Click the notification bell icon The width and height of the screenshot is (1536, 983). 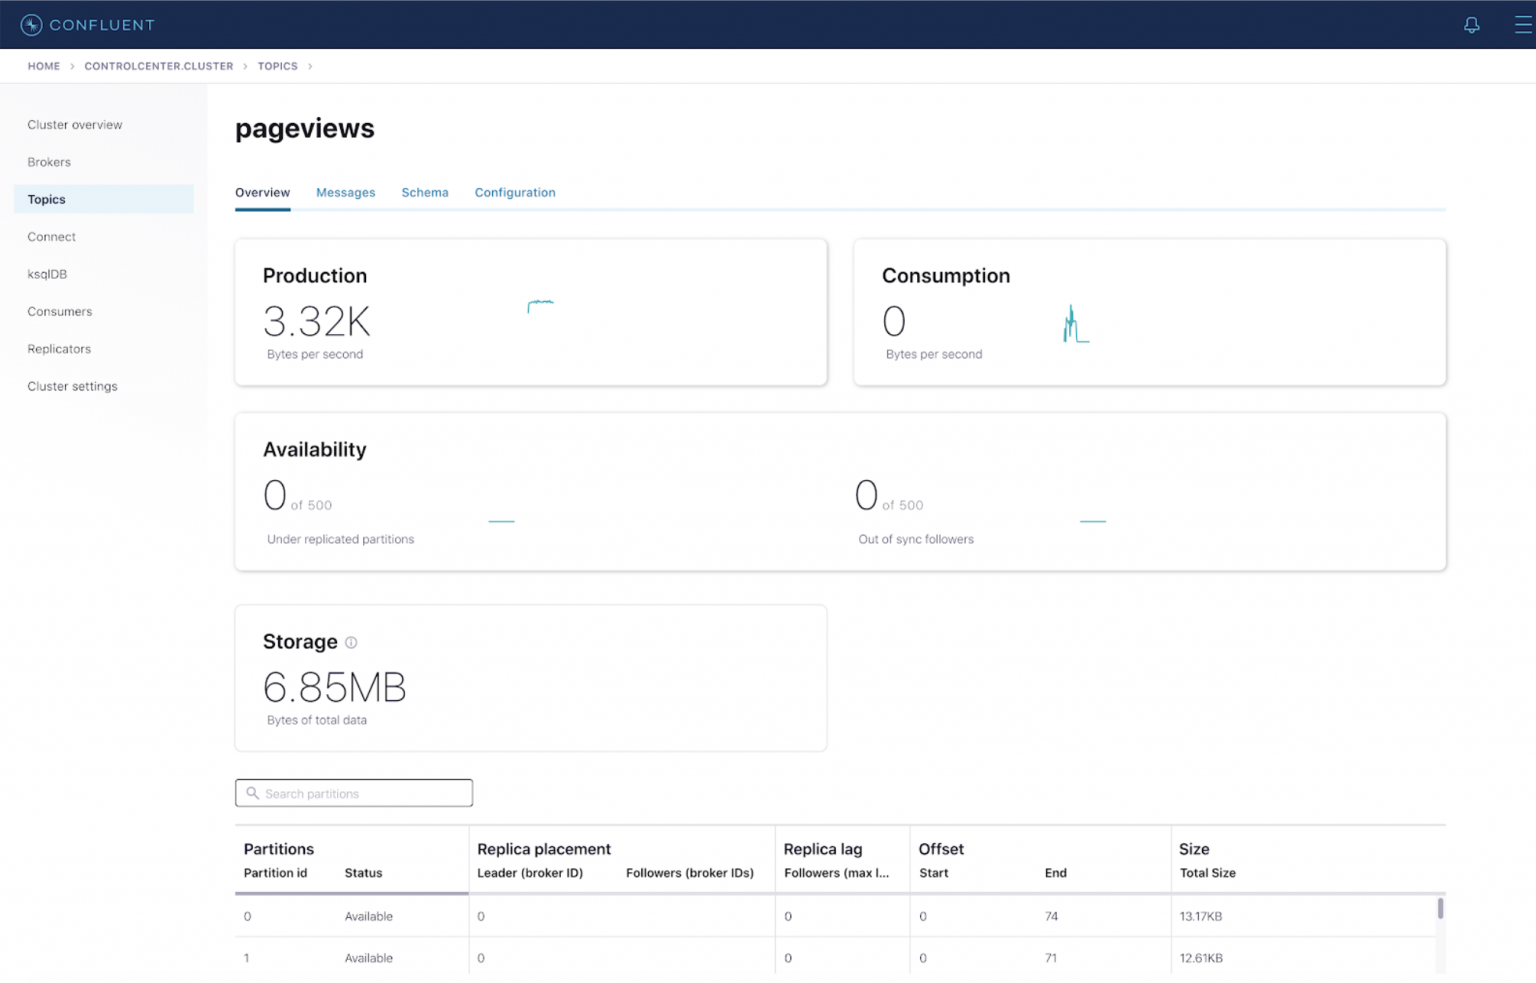pyautogui.click(x=1471, y=25)
